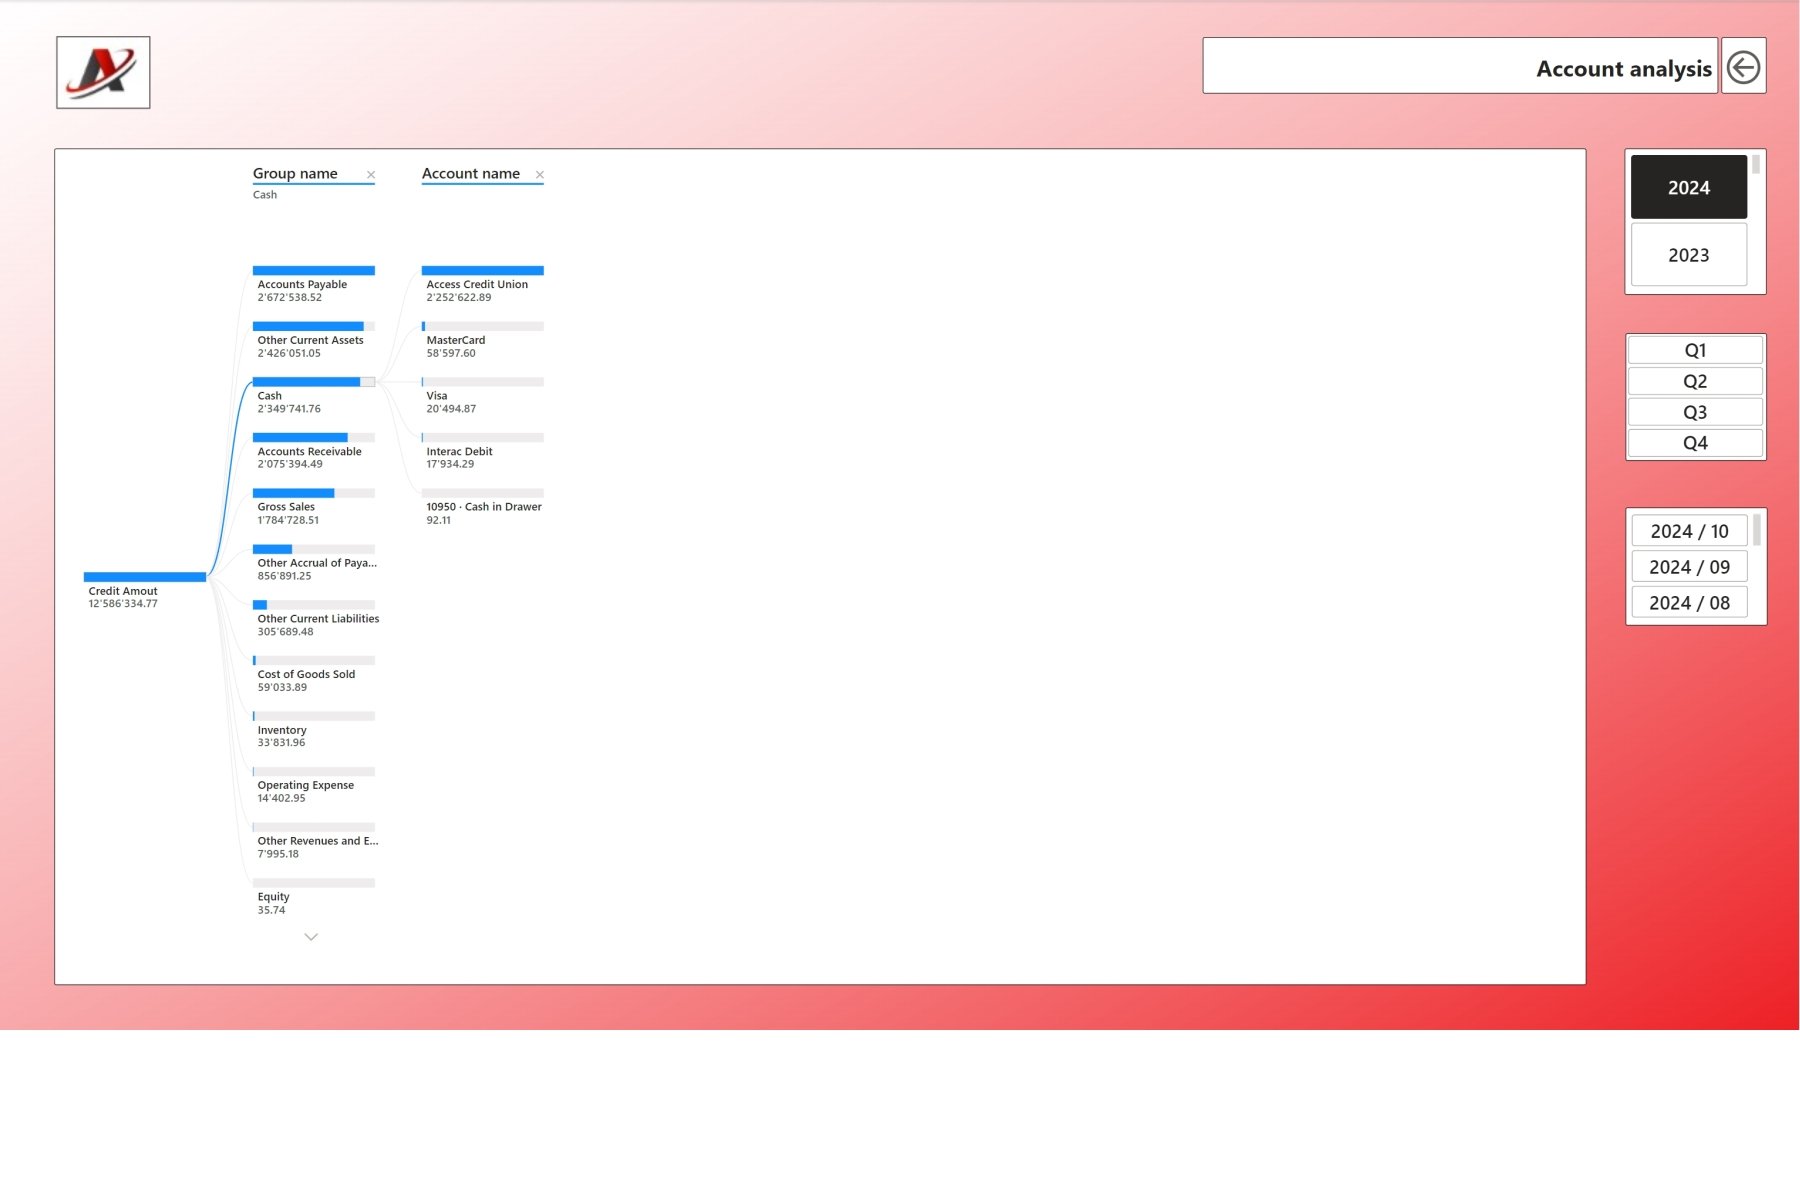Expand the Other Current Assets node
Image resolution: width=1800 pixels, height=1200 pixels.
pos(314,340)
